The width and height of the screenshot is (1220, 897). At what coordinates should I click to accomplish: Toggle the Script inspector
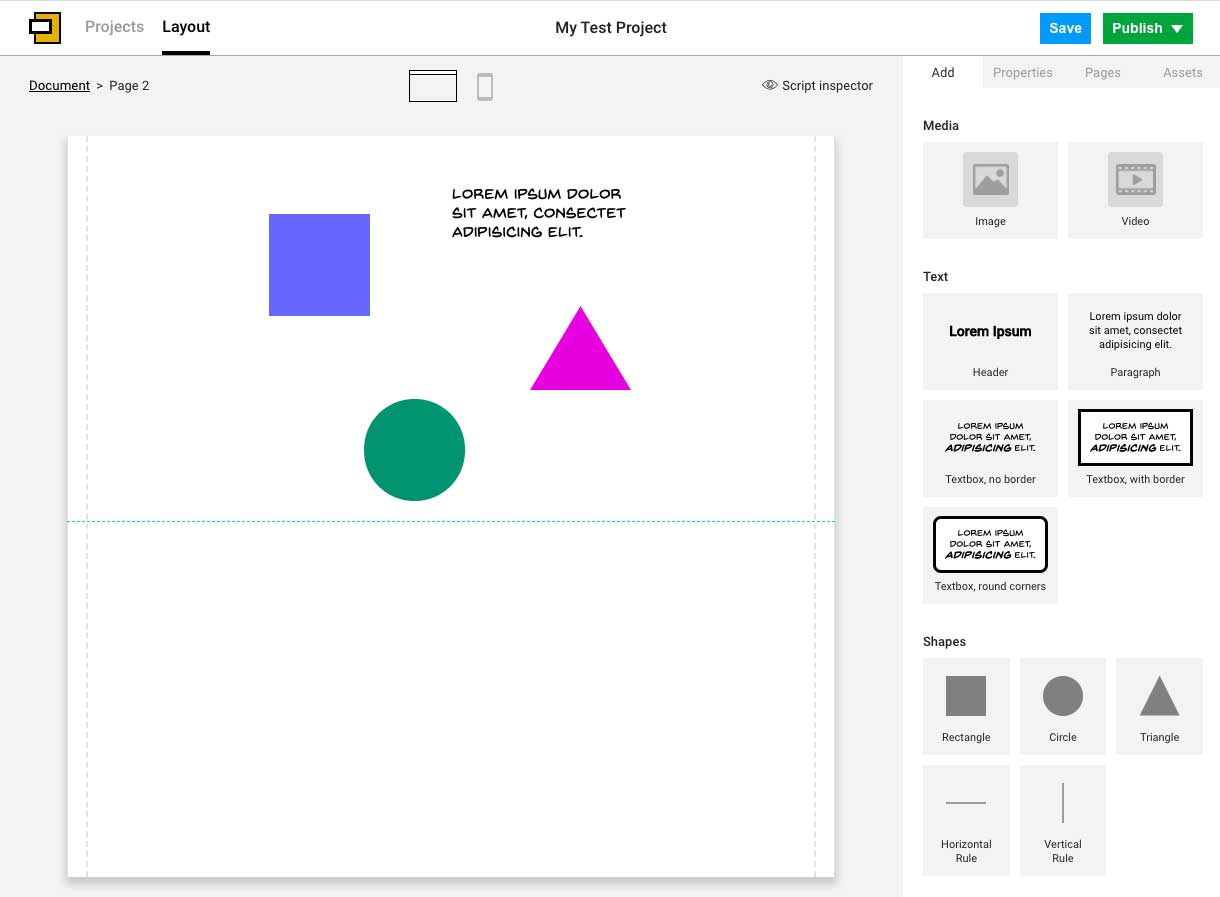(818, 86)
